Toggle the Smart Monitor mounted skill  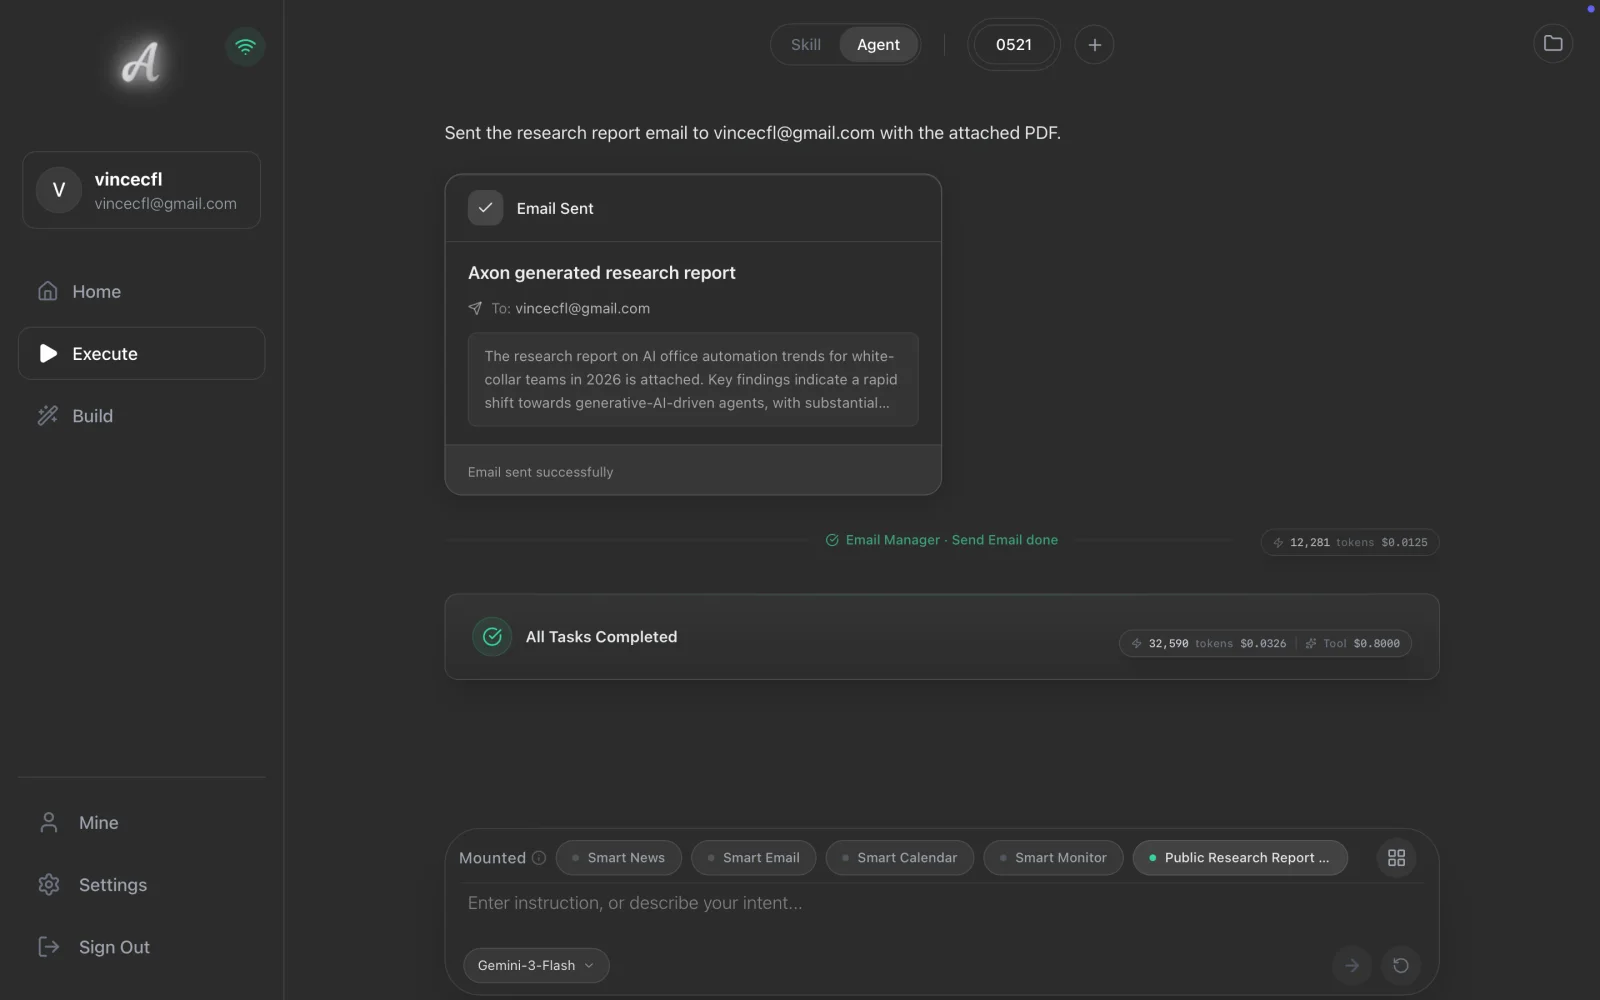point(1053,858)
